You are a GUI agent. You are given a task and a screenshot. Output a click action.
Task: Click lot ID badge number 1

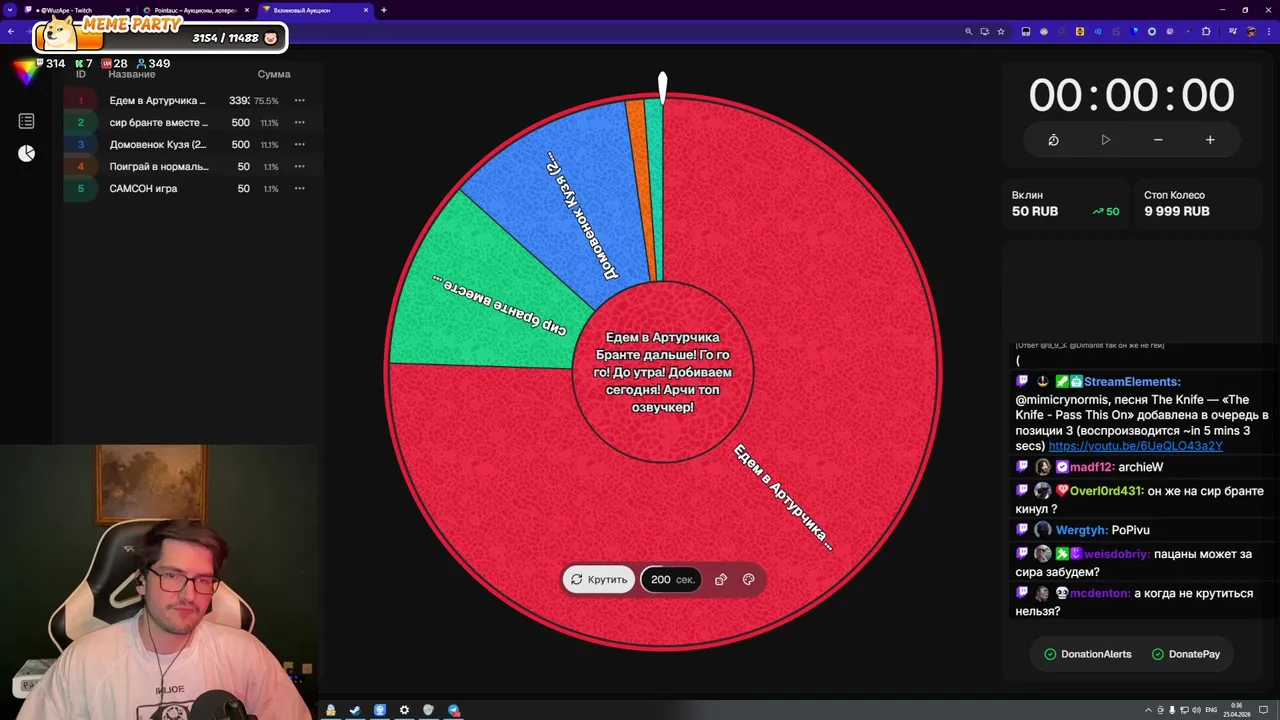[x=81, y=101]
